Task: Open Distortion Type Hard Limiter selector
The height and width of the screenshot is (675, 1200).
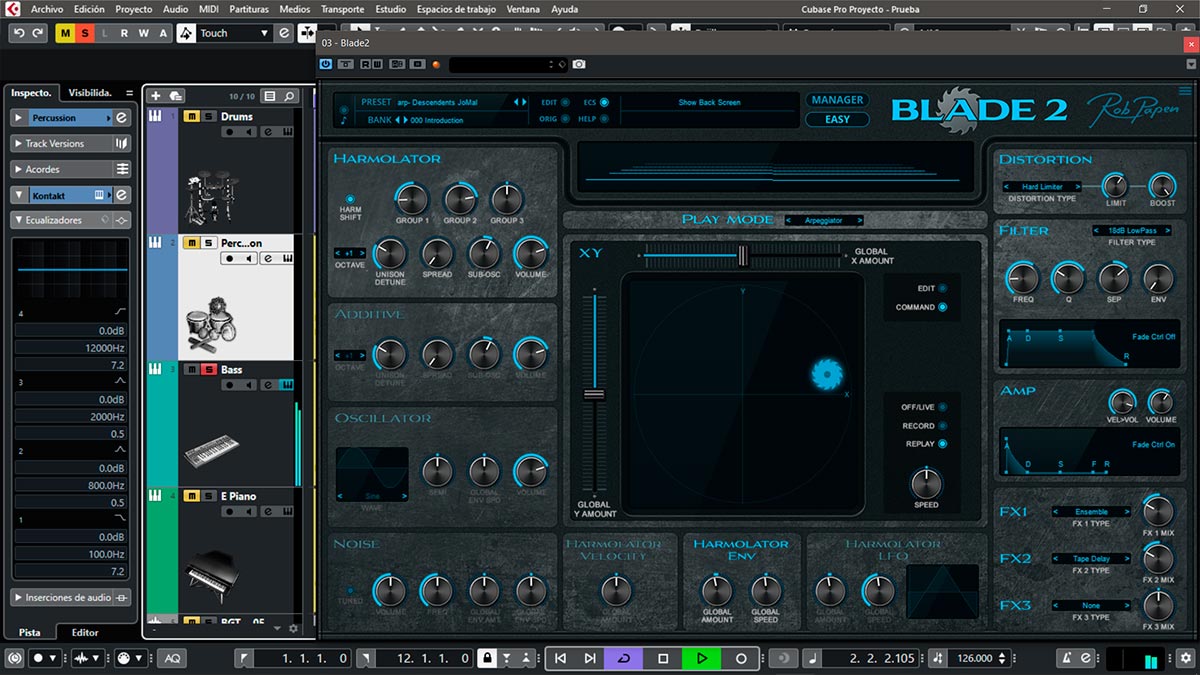Action: tap(1042, 187)
